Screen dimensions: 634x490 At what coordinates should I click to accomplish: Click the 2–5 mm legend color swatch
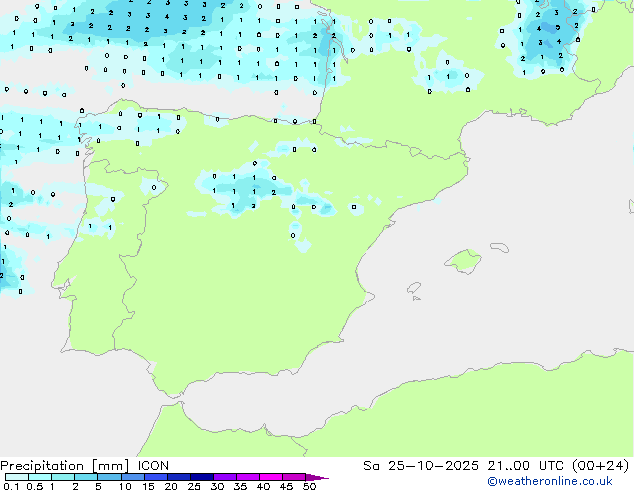tap(86, 477)
